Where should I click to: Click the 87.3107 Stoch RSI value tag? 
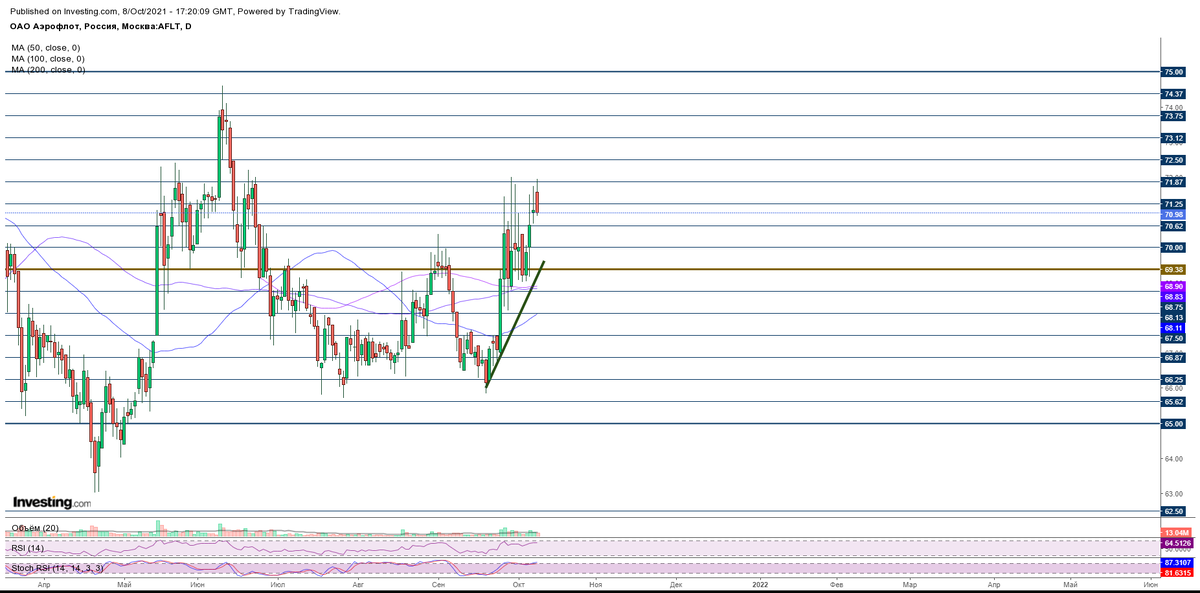coord(1176,564)
